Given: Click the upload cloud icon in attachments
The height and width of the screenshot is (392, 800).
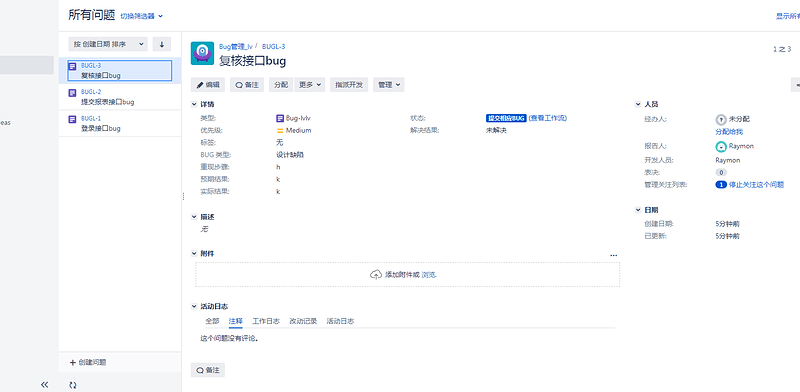Looking at the screenshot, I should pyautogui.click(x=376, y=275).
